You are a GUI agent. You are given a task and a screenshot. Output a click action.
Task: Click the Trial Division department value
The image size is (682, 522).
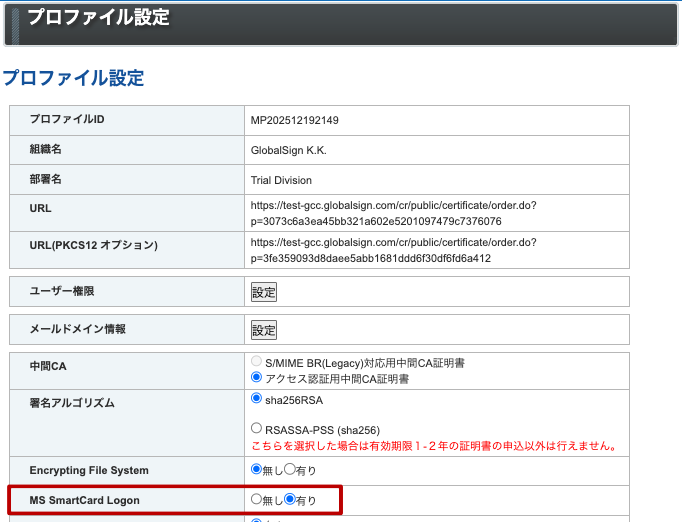(x=281, y=180)
